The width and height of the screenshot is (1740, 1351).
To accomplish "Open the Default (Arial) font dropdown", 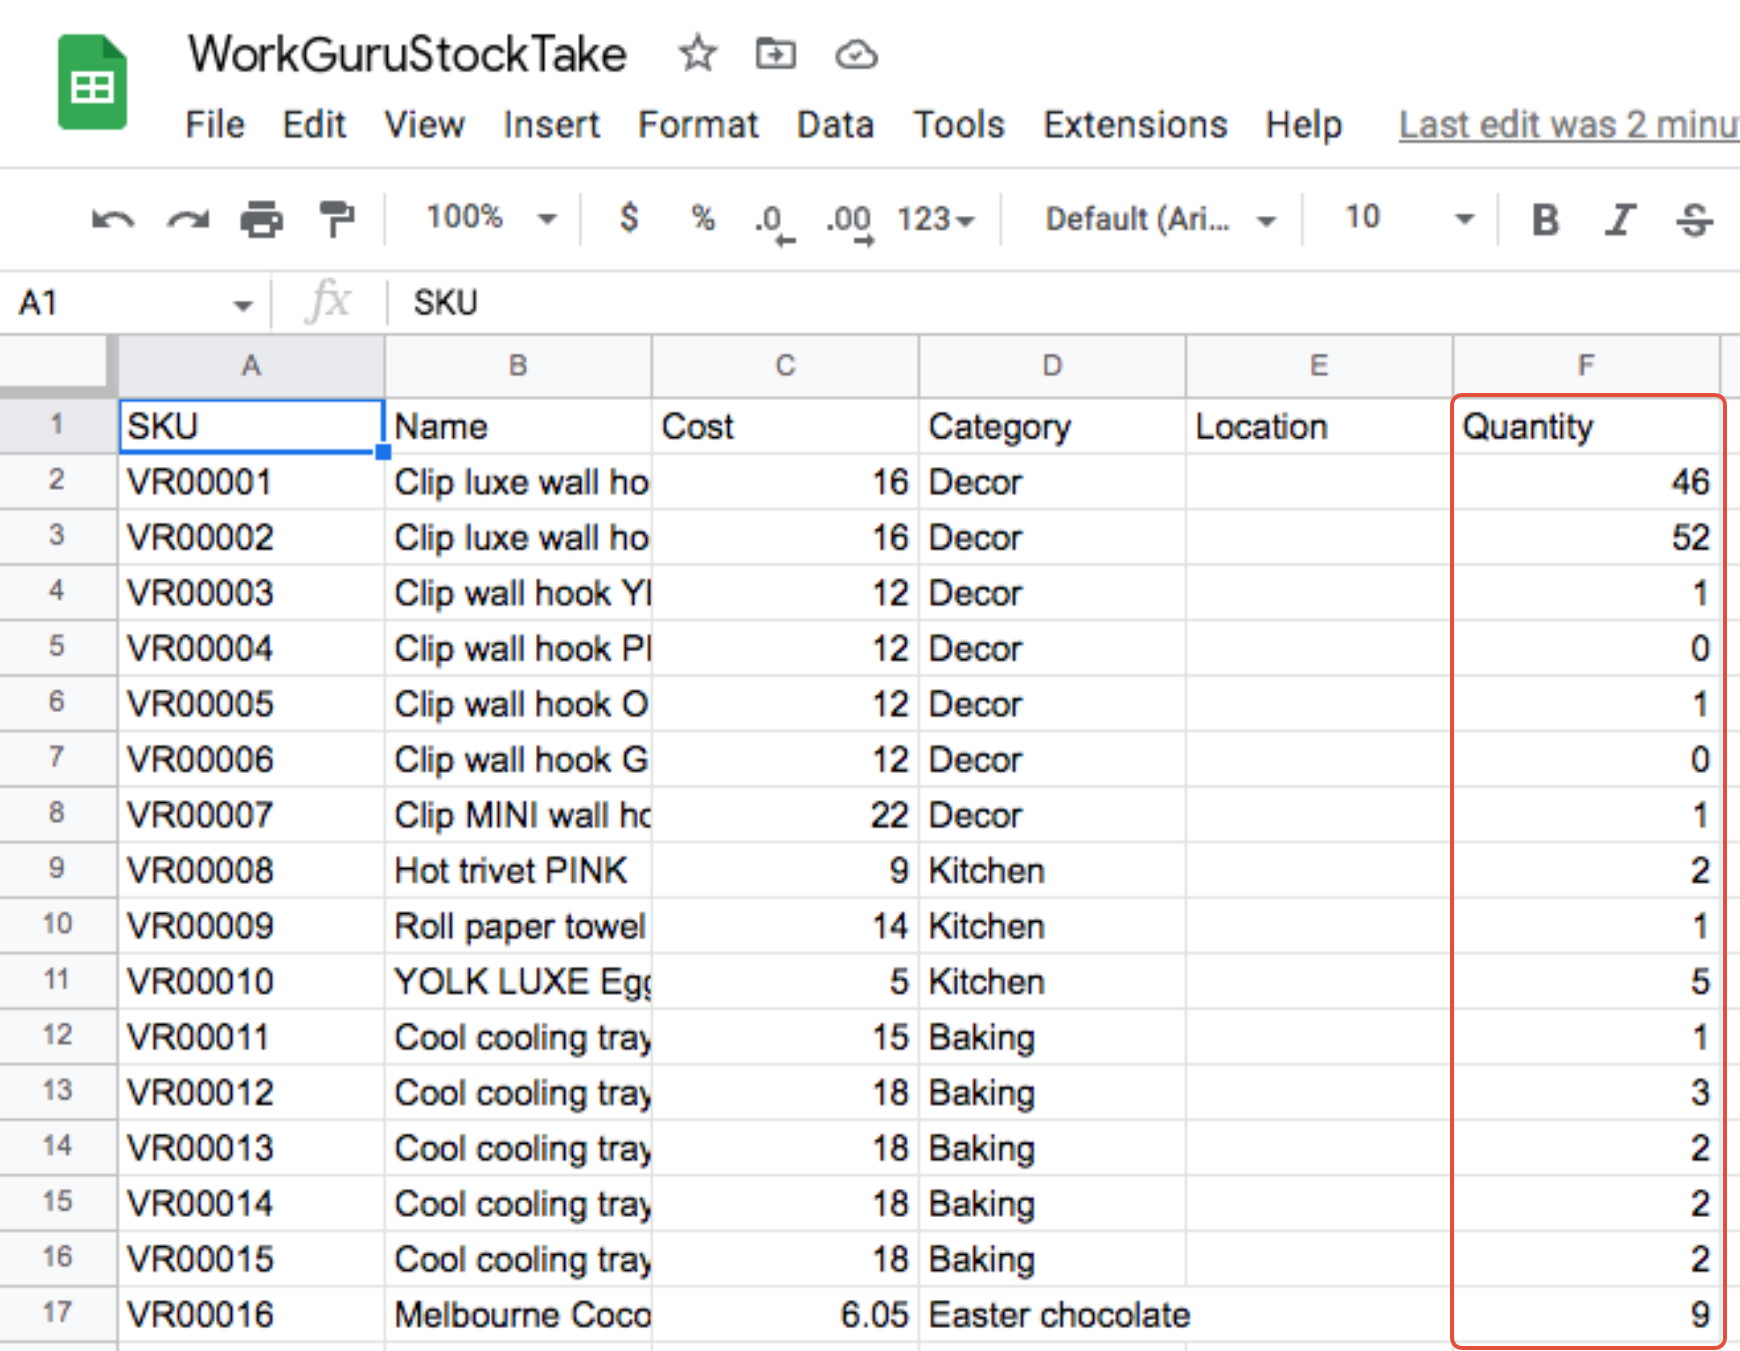I will [x=1161, y=218].
